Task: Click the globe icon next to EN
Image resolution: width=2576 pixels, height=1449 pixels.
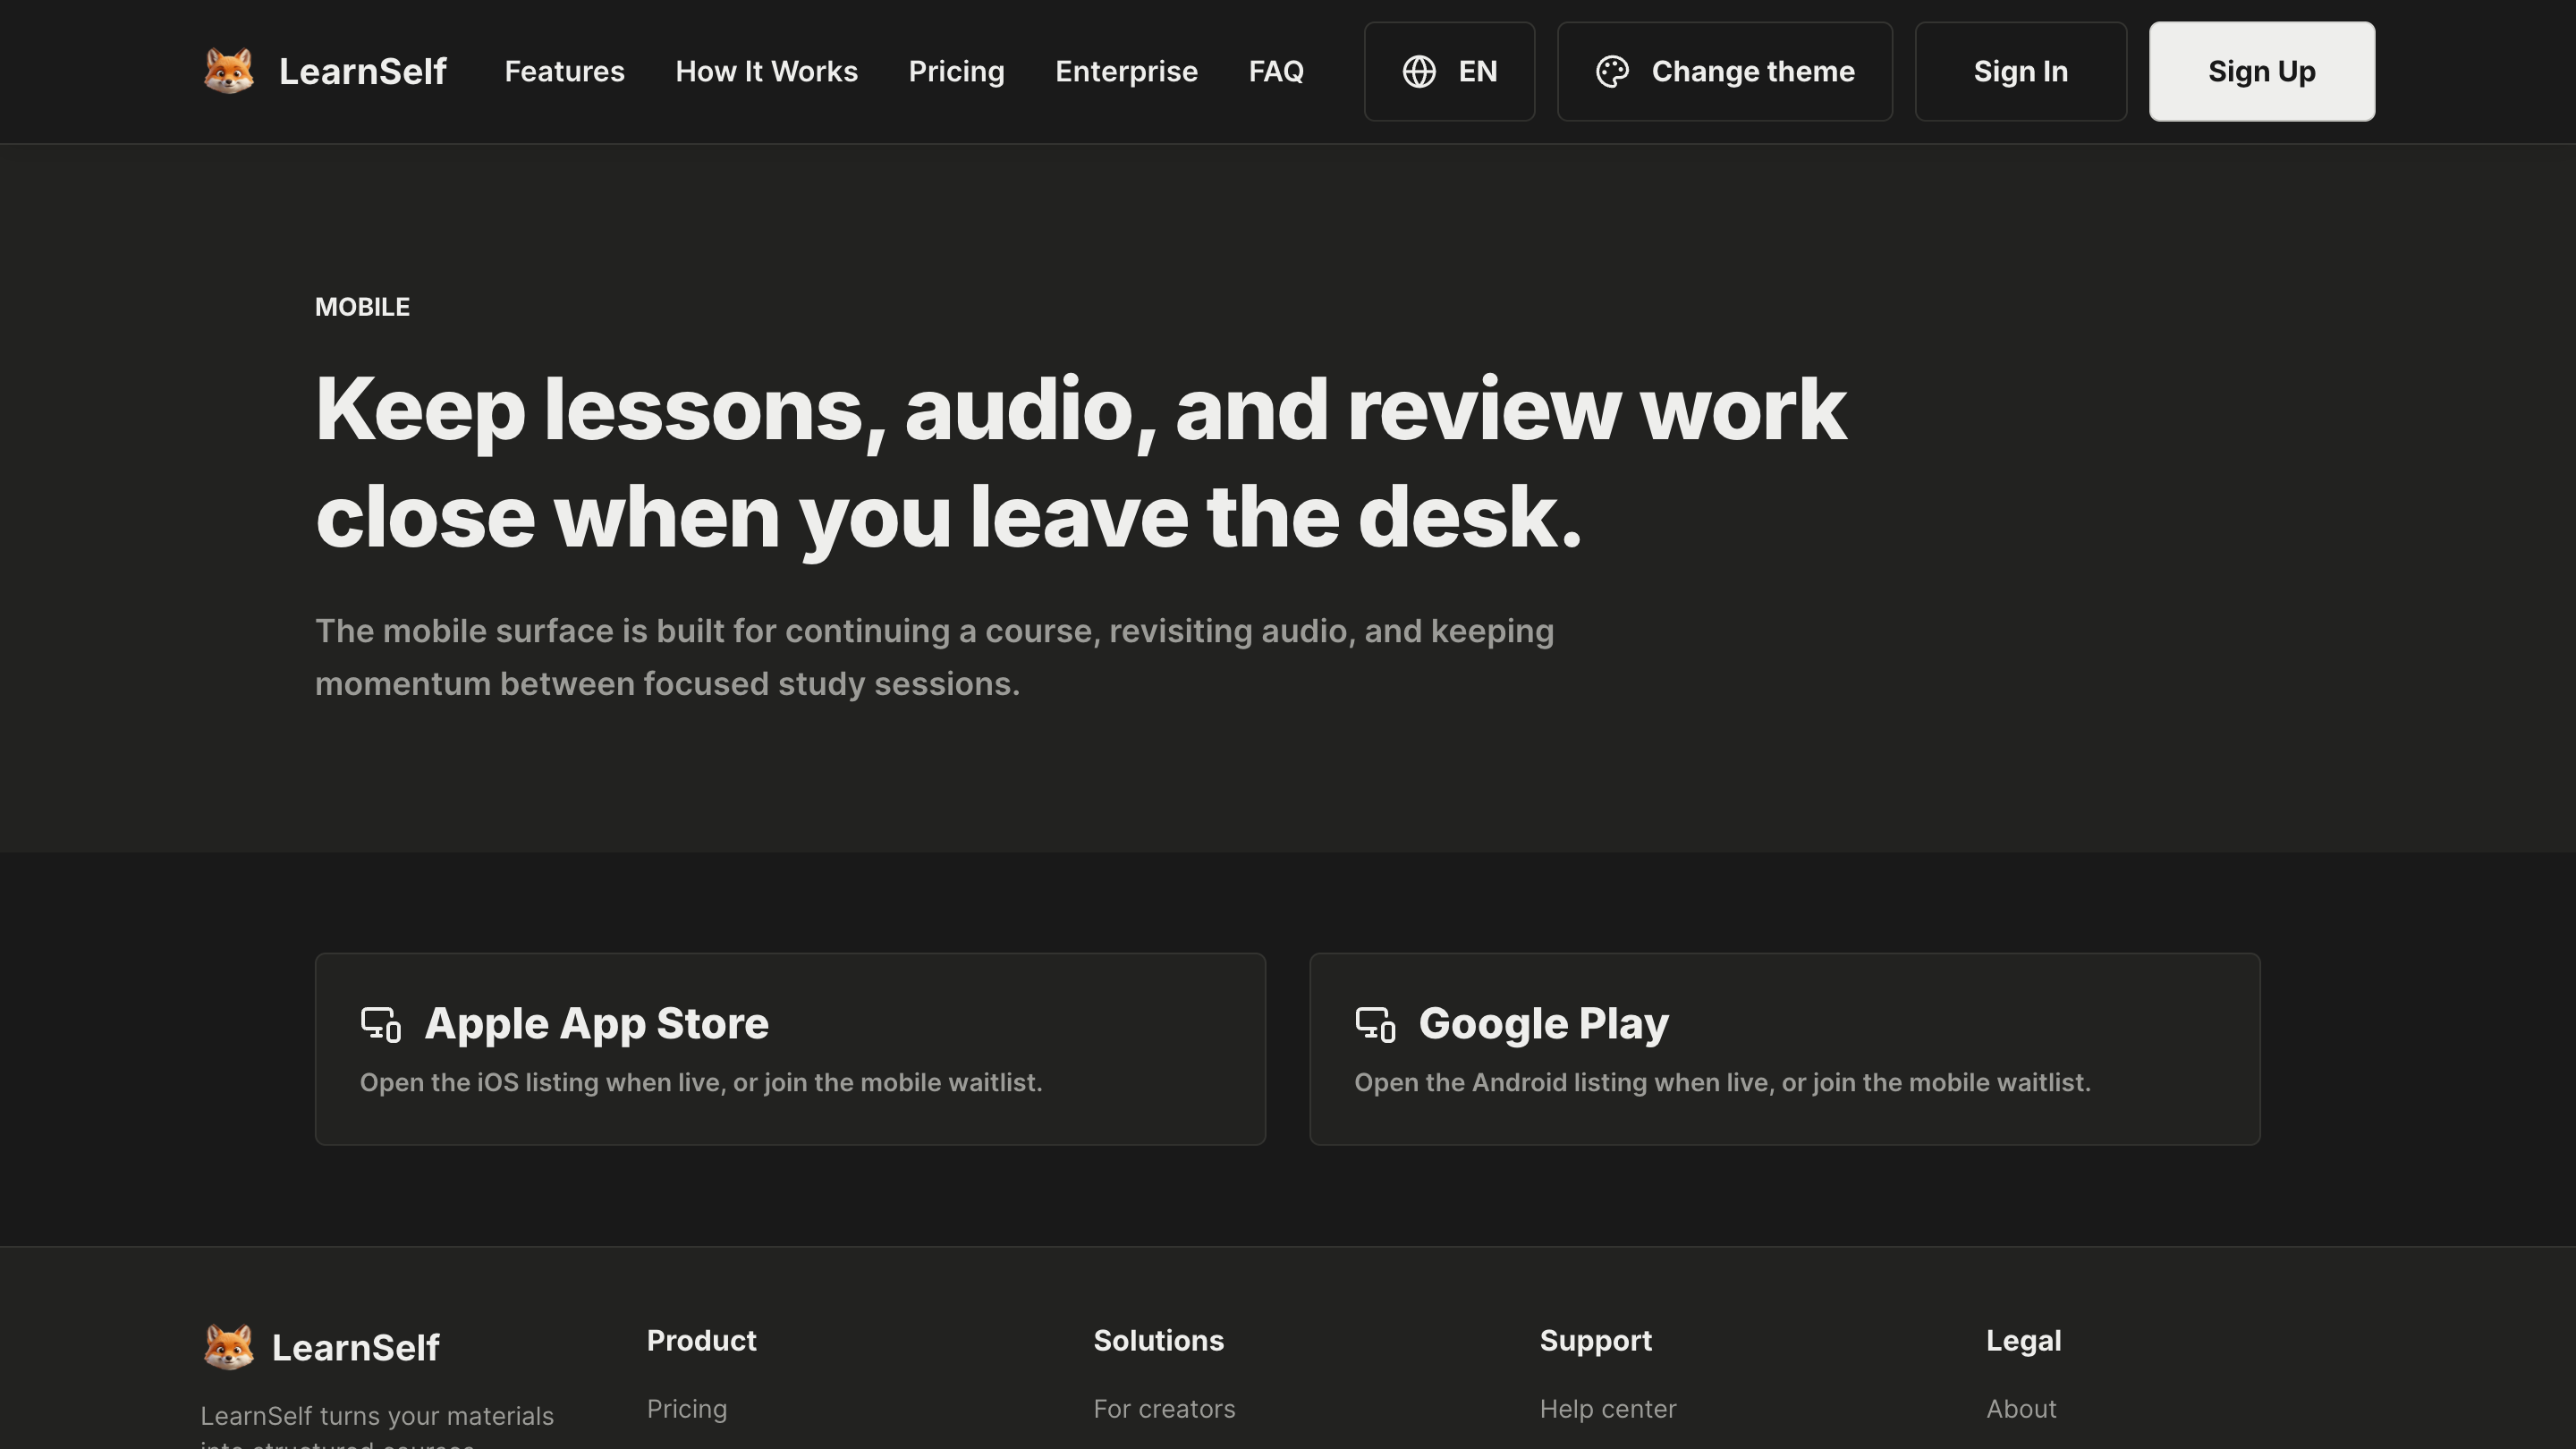Action: pos(1419,71)
